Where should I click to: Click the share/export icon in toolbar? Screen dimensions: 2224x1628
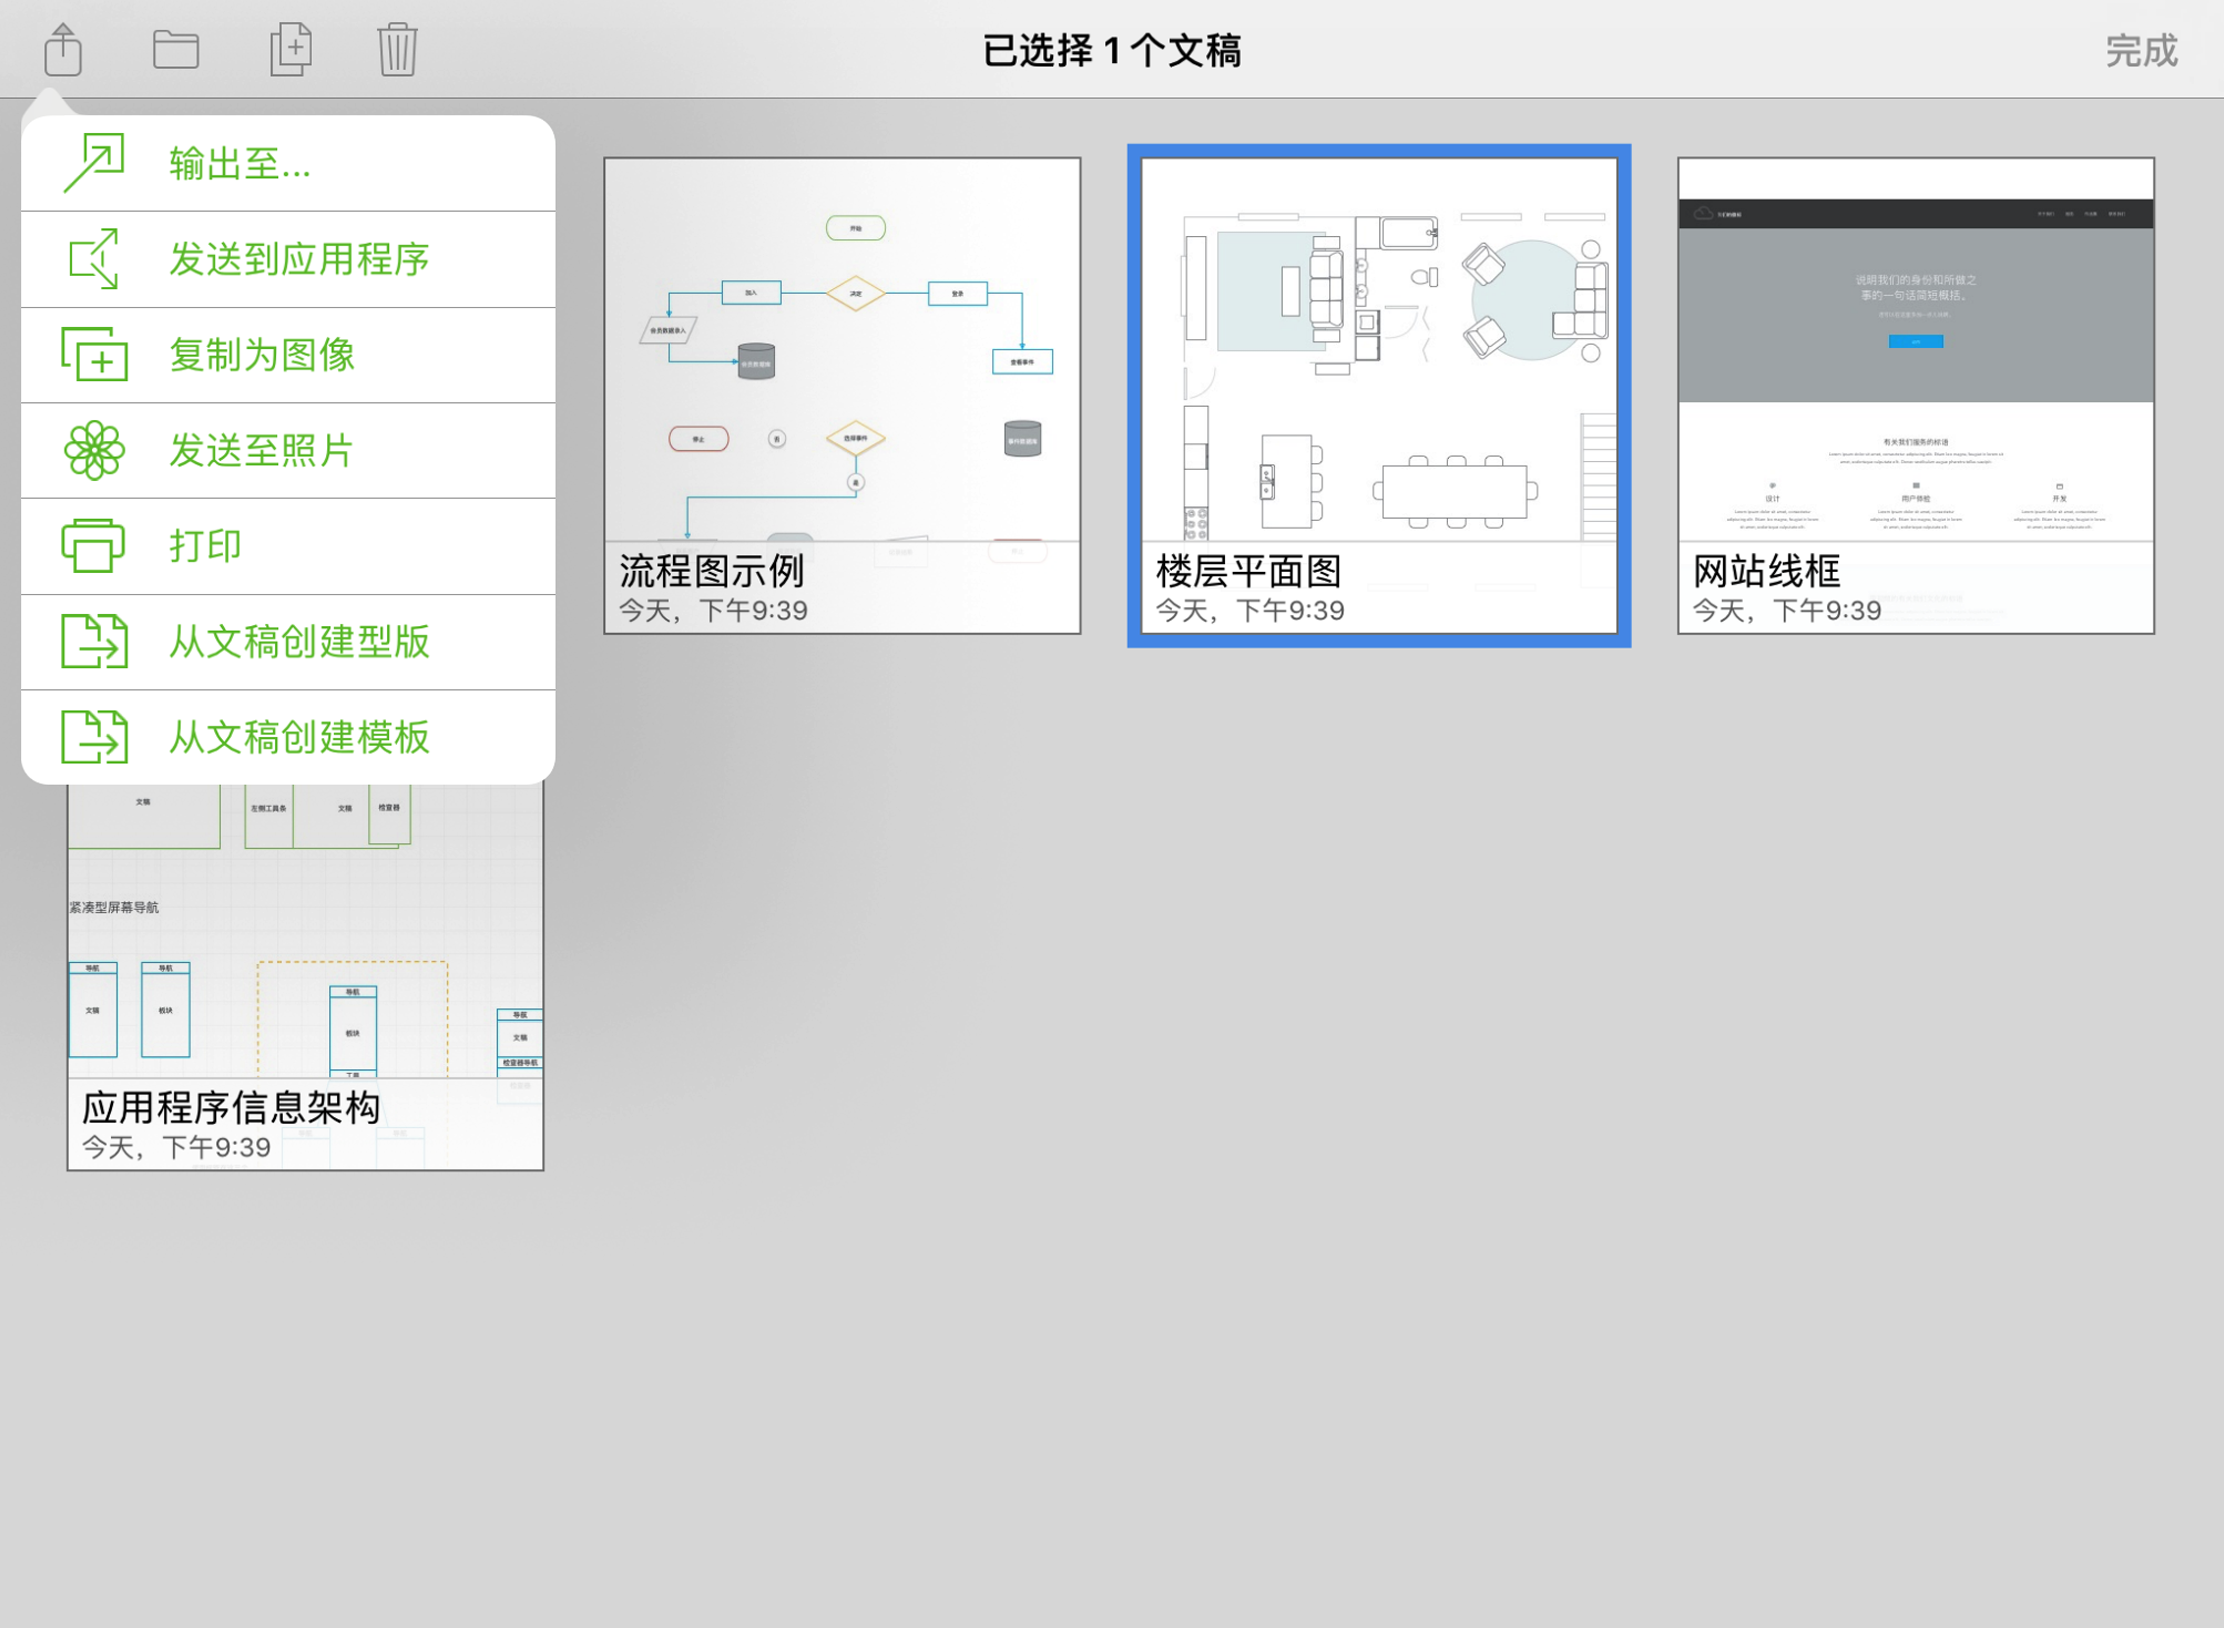click(x=63, y=49)
